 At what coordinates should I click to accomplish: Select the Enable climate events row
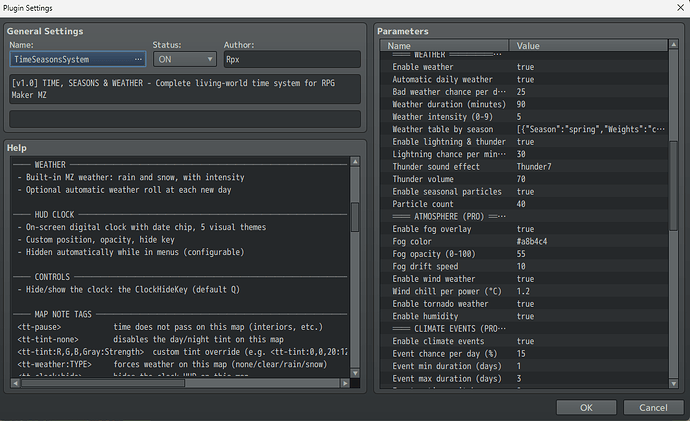(x=524, y=341)
